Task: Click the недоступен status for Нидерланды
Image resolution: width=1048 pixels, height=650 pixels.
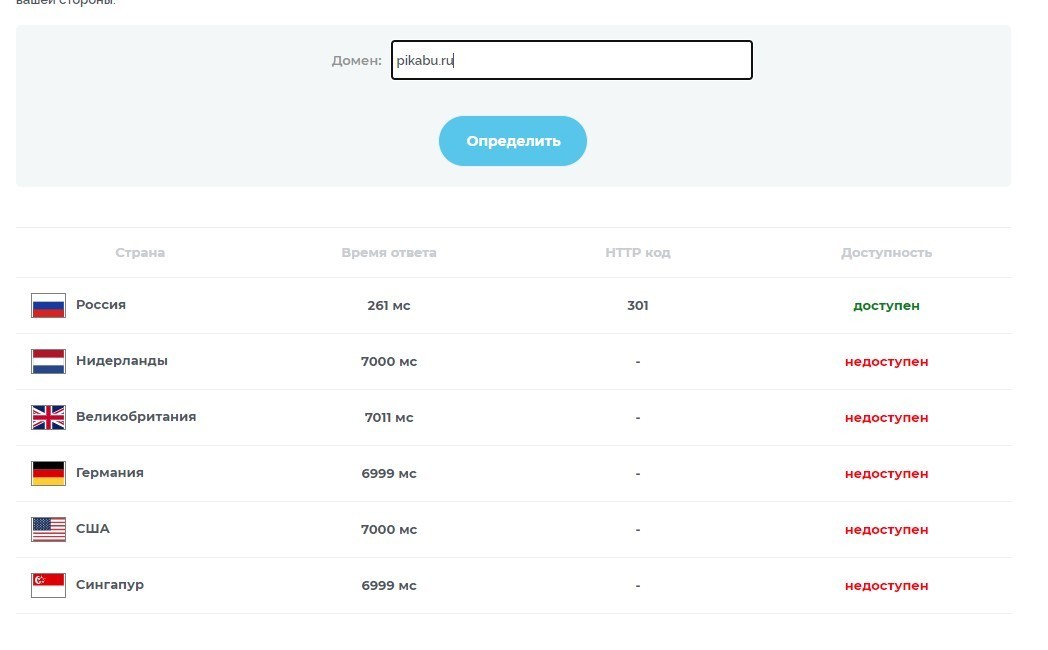Action: click(x=886, y=362)
